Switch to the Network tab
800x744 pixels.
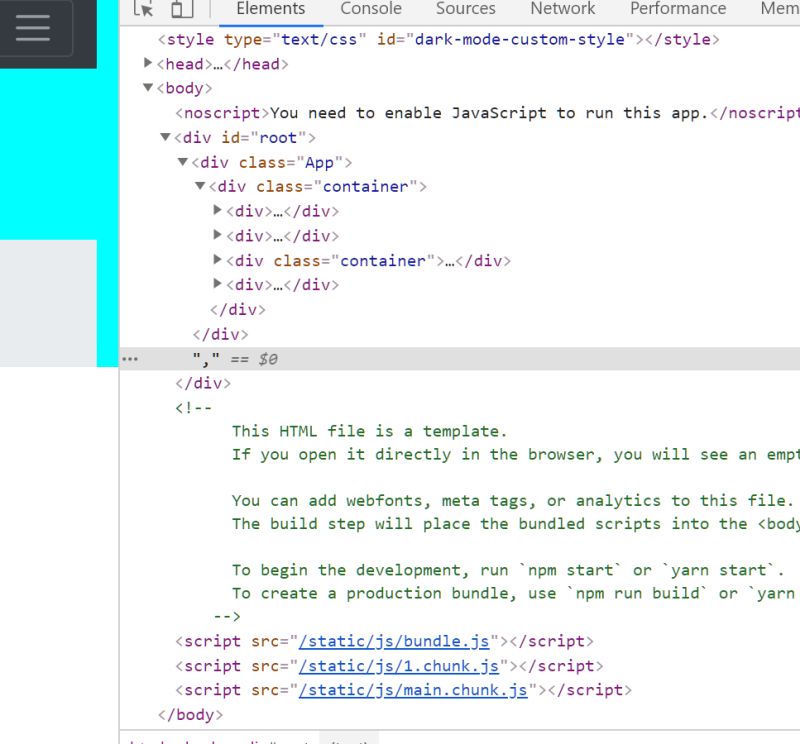tap(562, 8)
